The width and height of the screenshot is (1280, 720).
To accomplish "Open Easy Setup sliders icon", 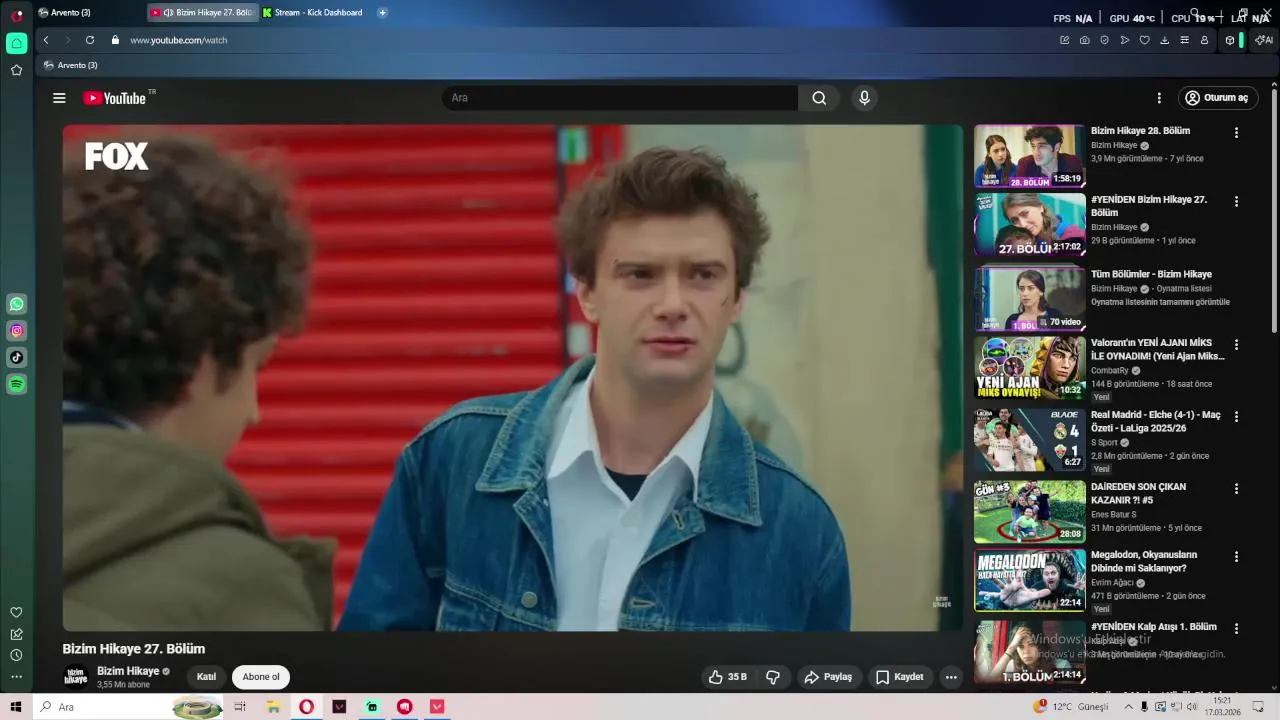I will [x=1185, y=40].
